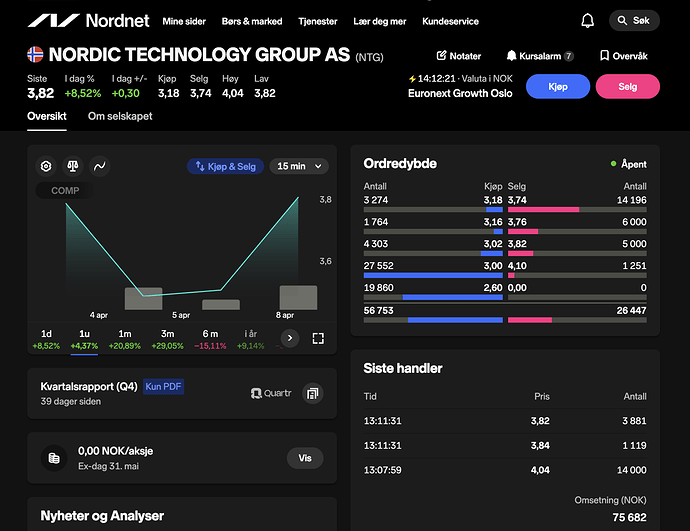690x531 pixels.
Task: Open the Søk search field
Action: (634, 21)
